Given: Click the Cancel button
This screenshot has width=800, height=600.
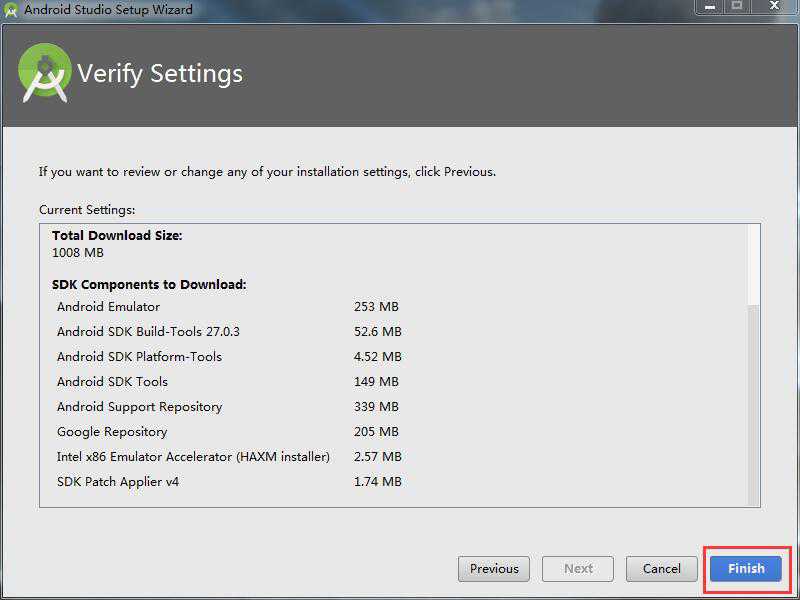Looking at the screenshot, I should point(661,568).
